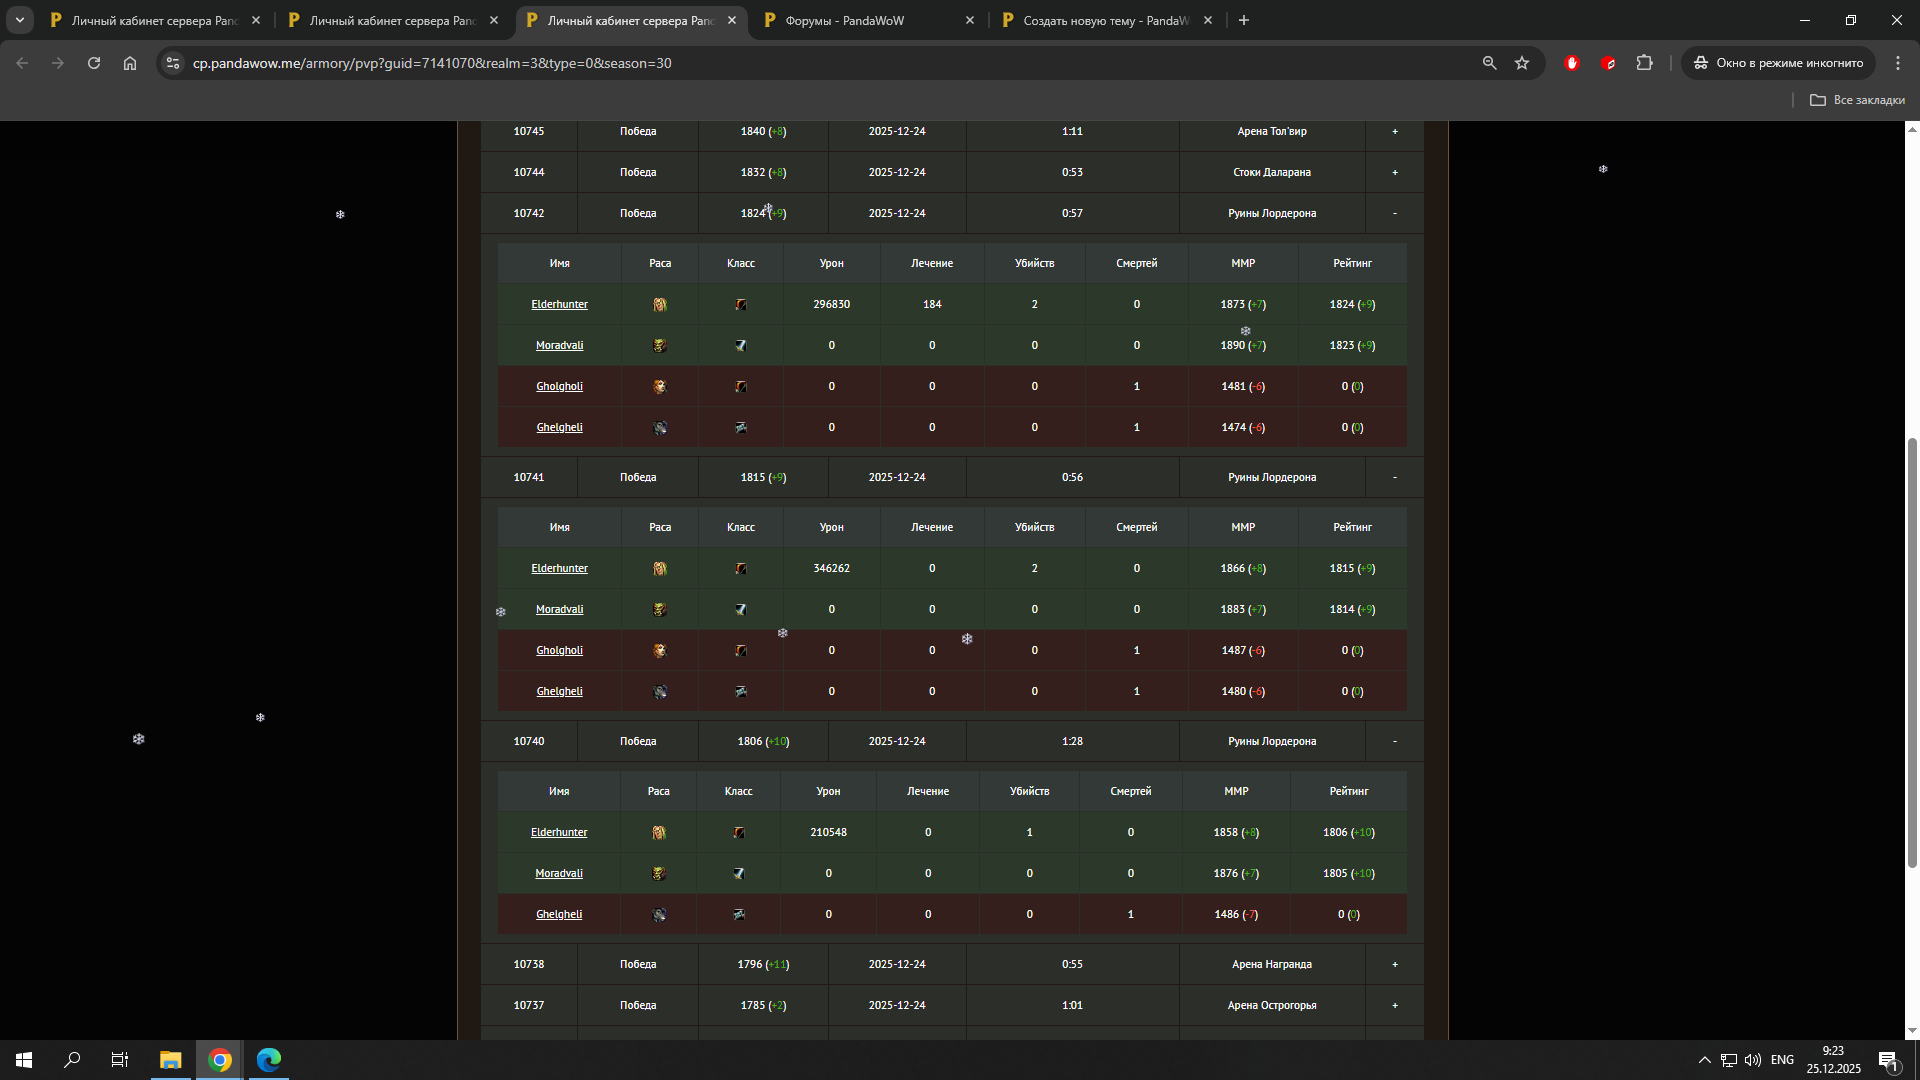Open new tab with plus button
Screen dimensions: 1920x1080
pos(1244,20)
